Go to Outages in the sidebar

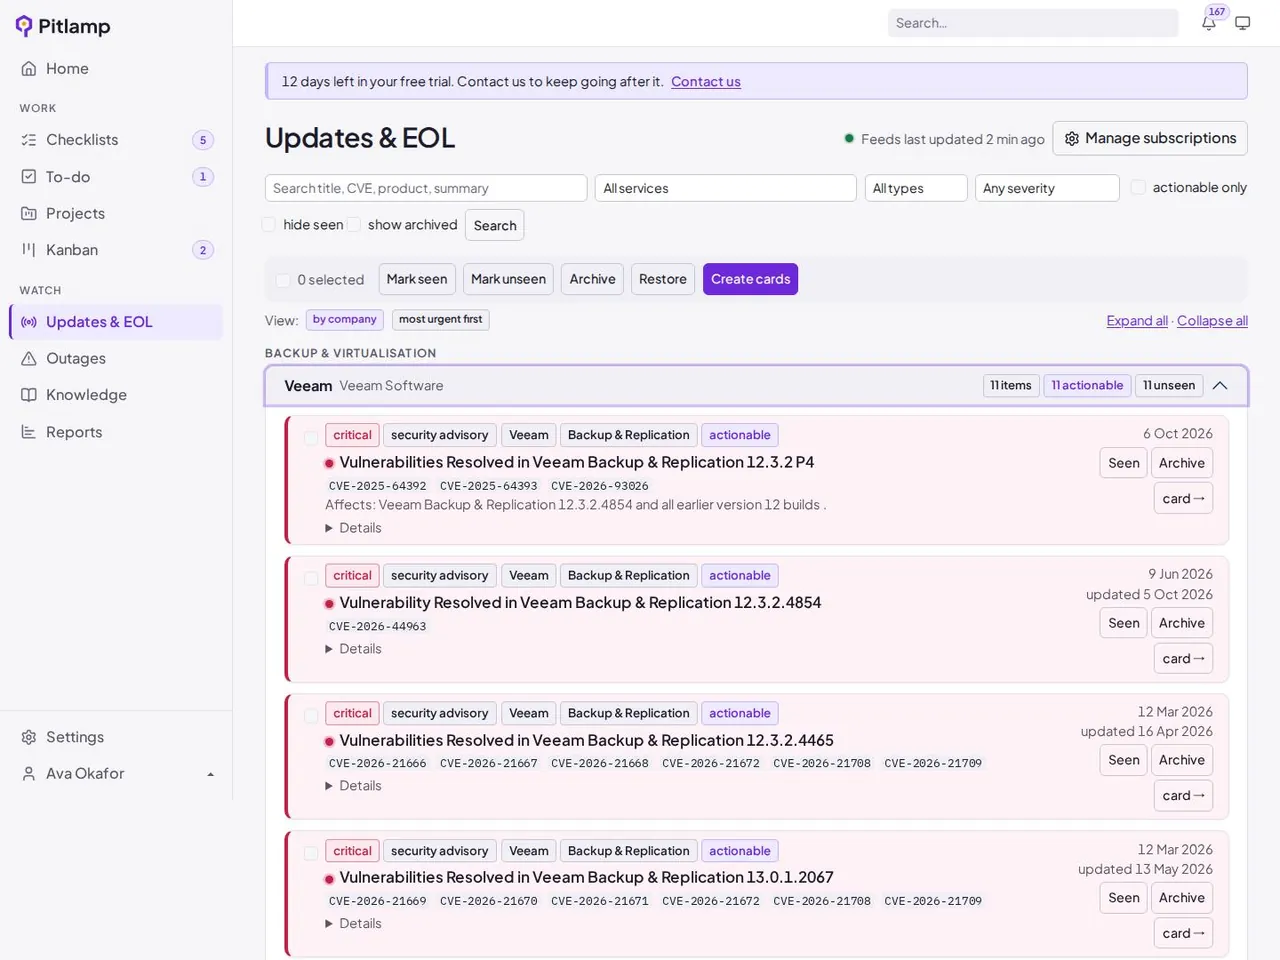[116, 359]
